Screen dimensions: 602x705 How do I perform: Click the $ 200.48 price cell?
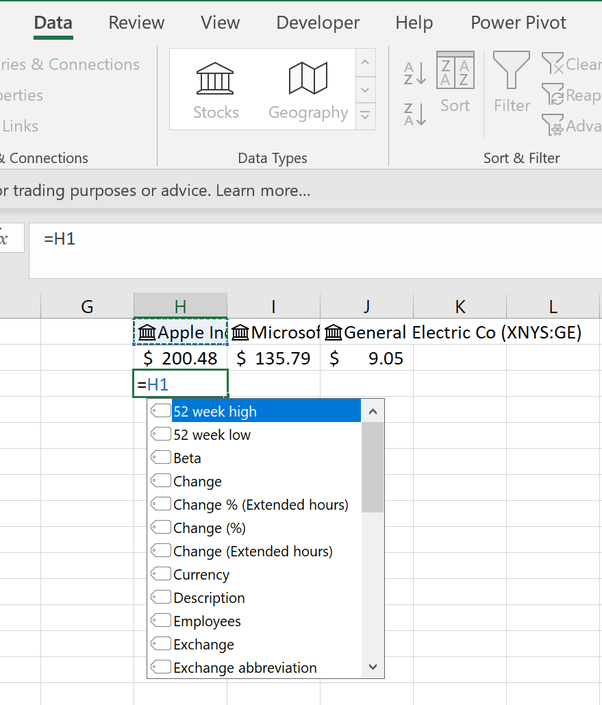[x=180, y=358]
